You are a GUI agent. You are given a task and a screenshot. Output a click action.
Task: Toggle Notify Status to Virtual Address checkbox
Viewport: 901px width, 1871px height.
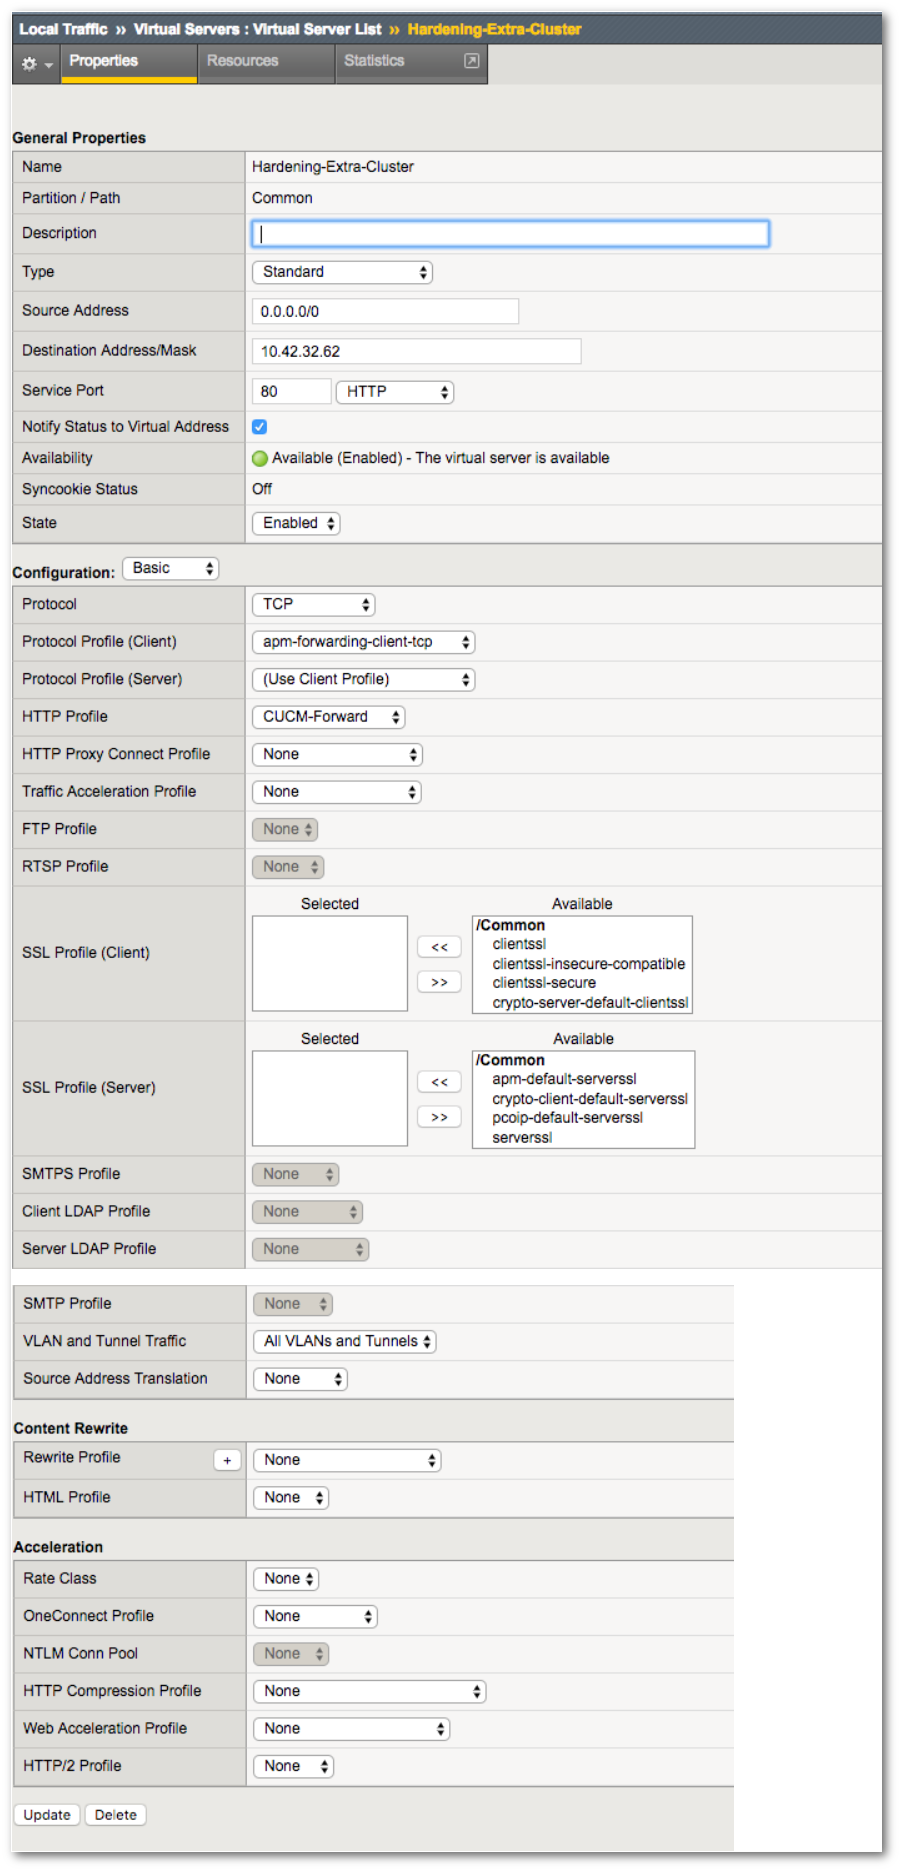259,427
